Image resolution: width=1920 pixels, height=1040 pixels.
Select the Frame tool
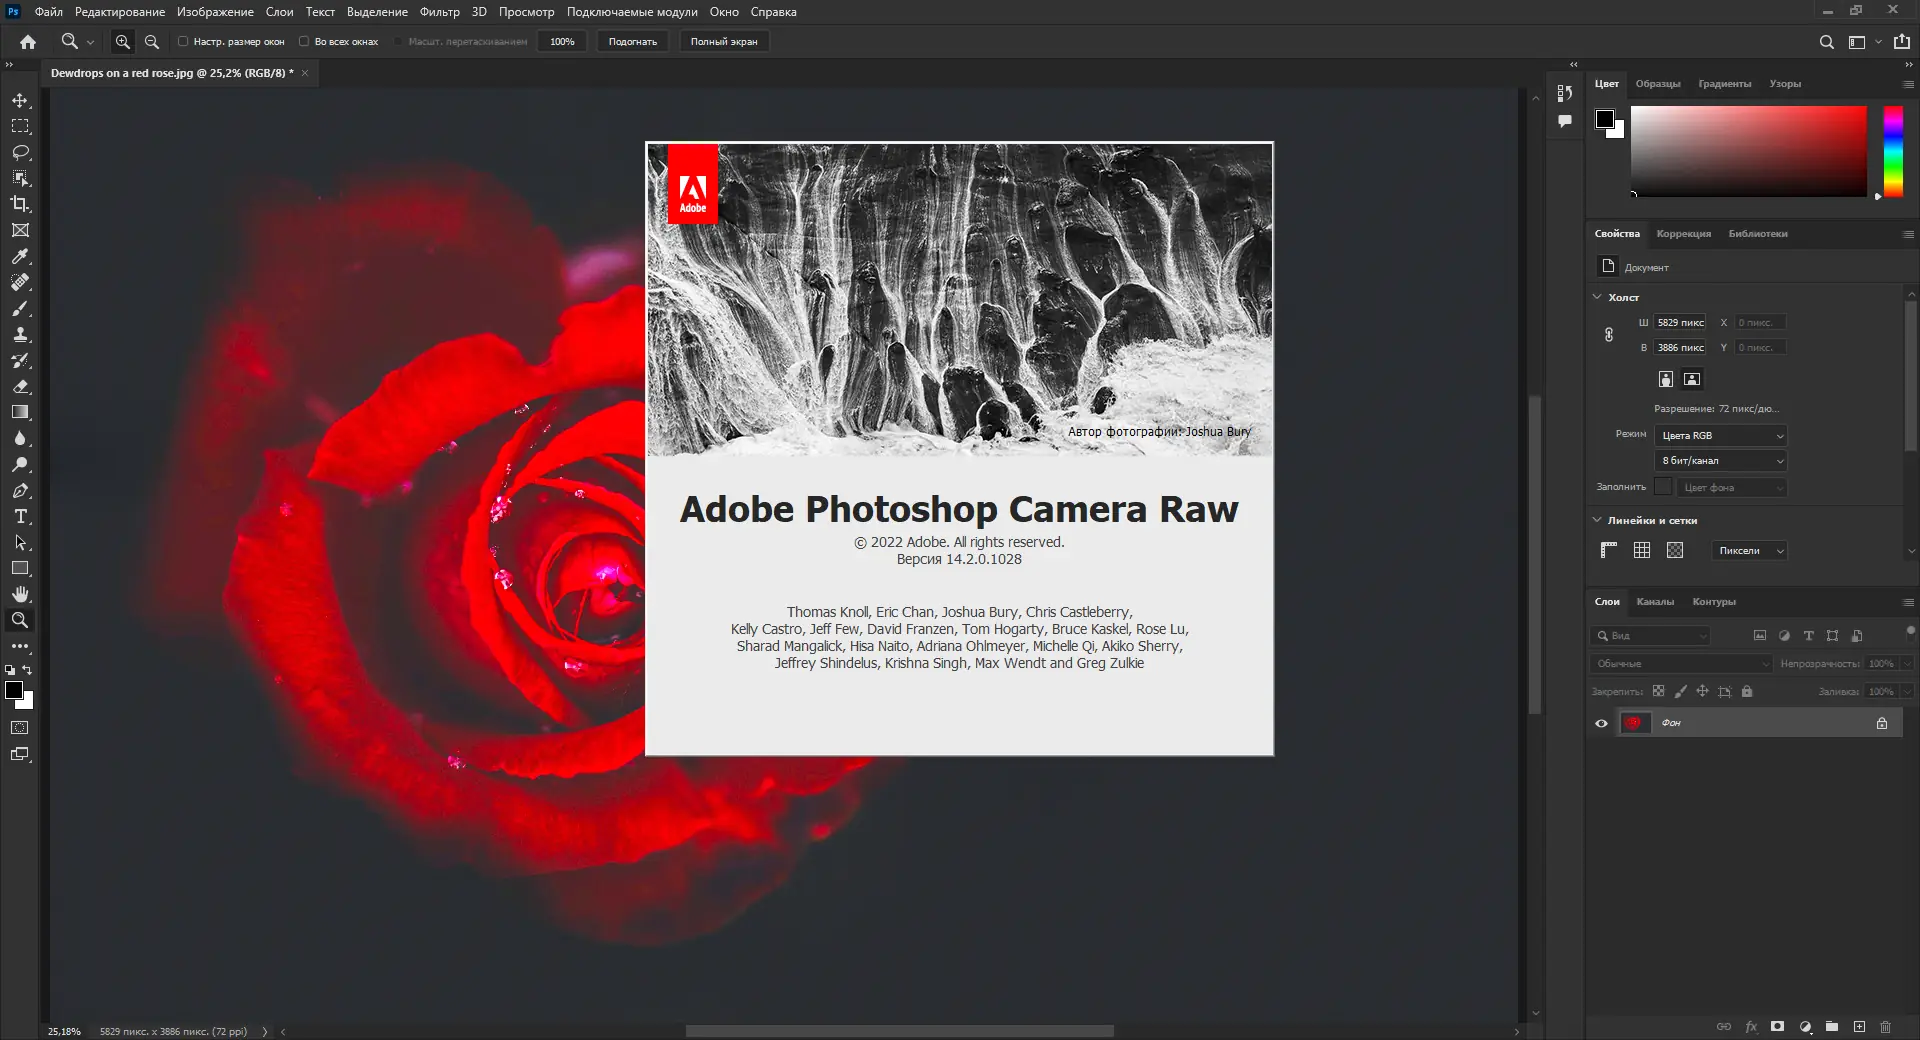point(20,230)
